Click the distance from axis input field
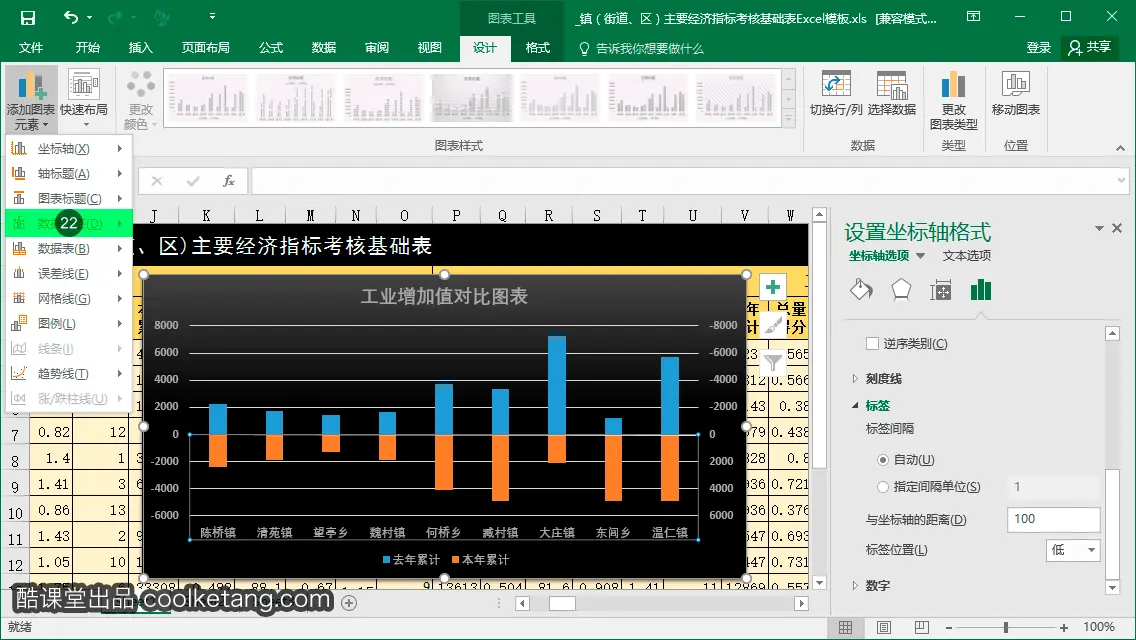 (1053, 520)
